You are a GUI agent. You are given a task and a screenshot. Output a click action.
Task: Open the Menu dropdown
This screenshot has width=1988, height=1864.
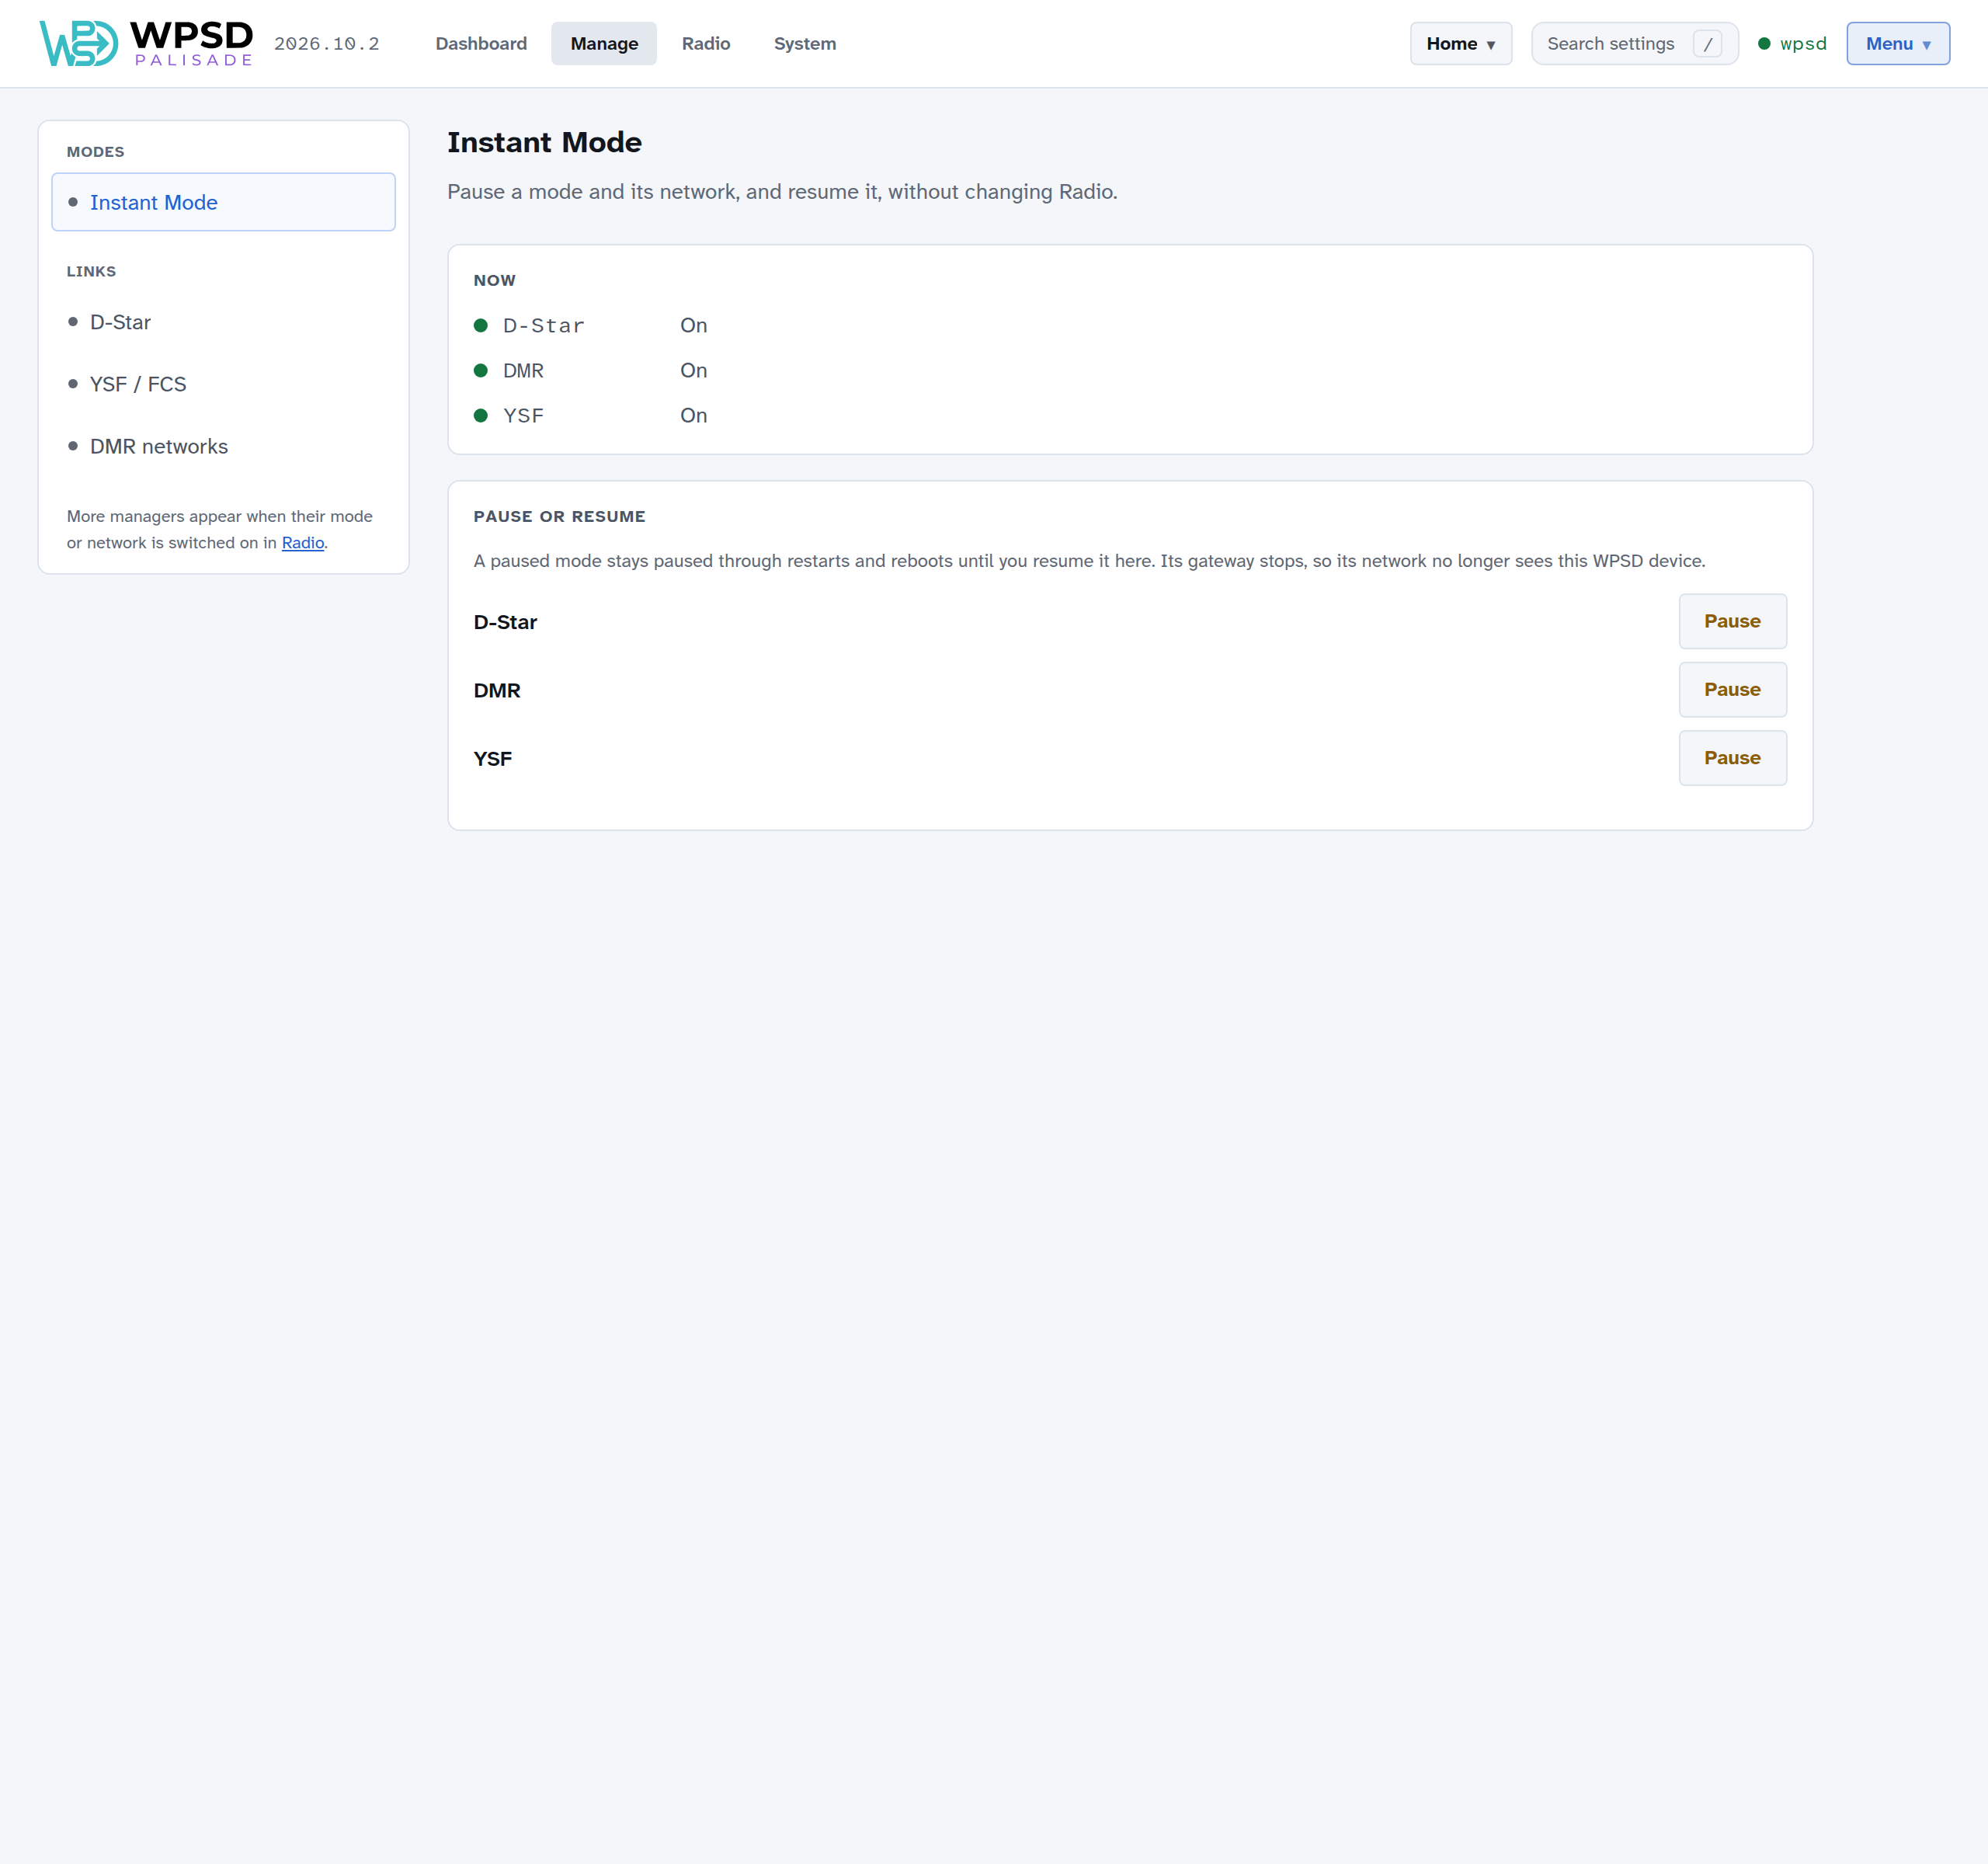(1898, 43)
